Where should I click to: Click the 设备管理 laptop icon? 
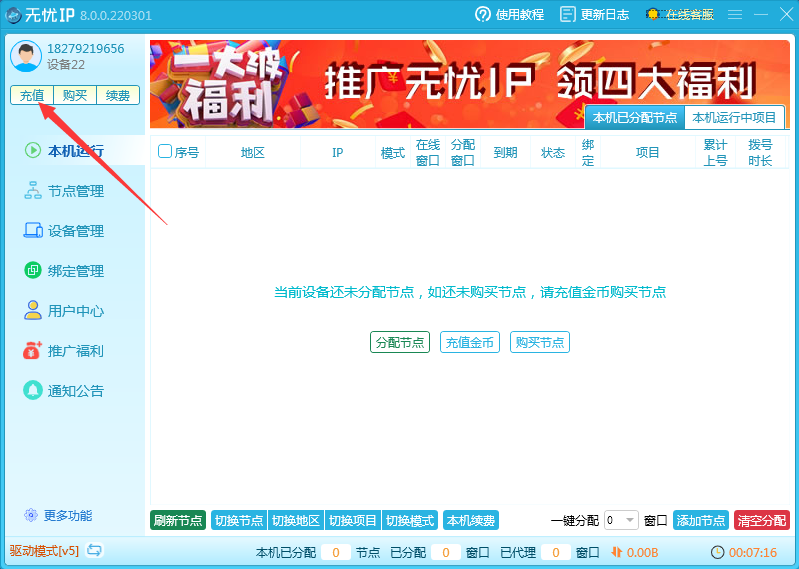(33, 230)
